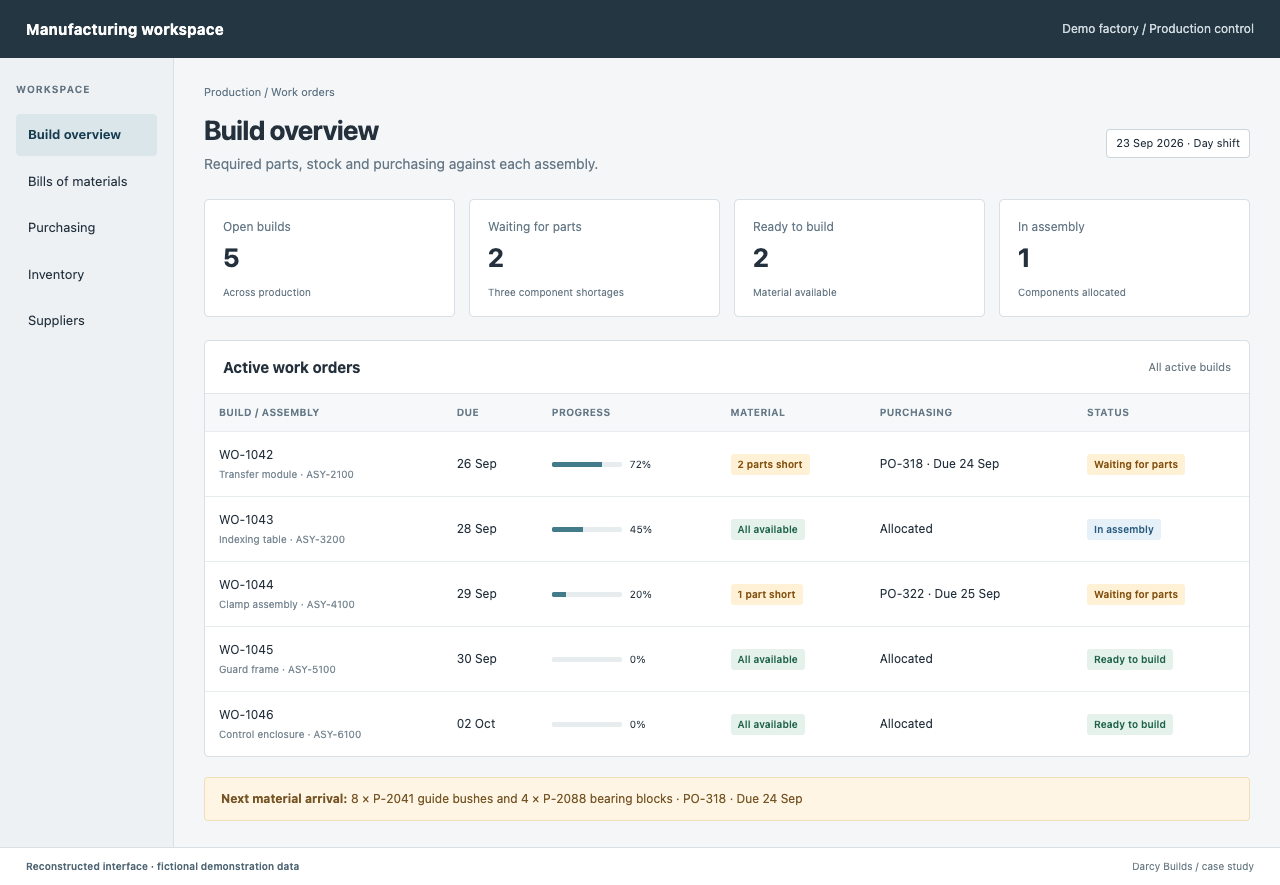Open the Ready to build summary card
The width and height of the screenshot is (1280, 885).
(859, 258)
